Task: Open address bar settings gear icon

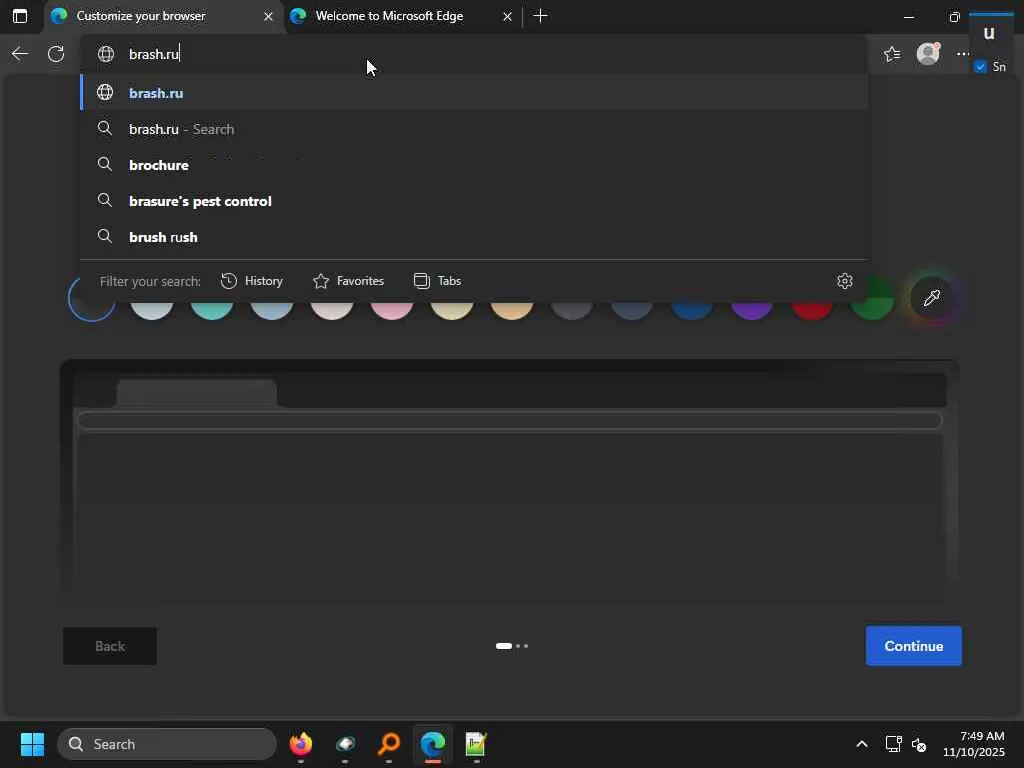Action: point(844,281)
